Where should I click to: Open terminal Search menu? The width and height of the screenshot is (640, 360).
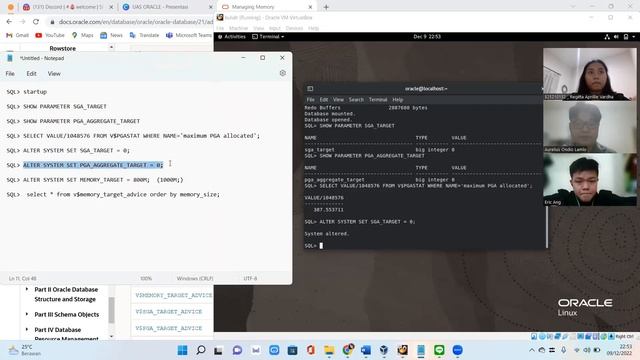356,100
